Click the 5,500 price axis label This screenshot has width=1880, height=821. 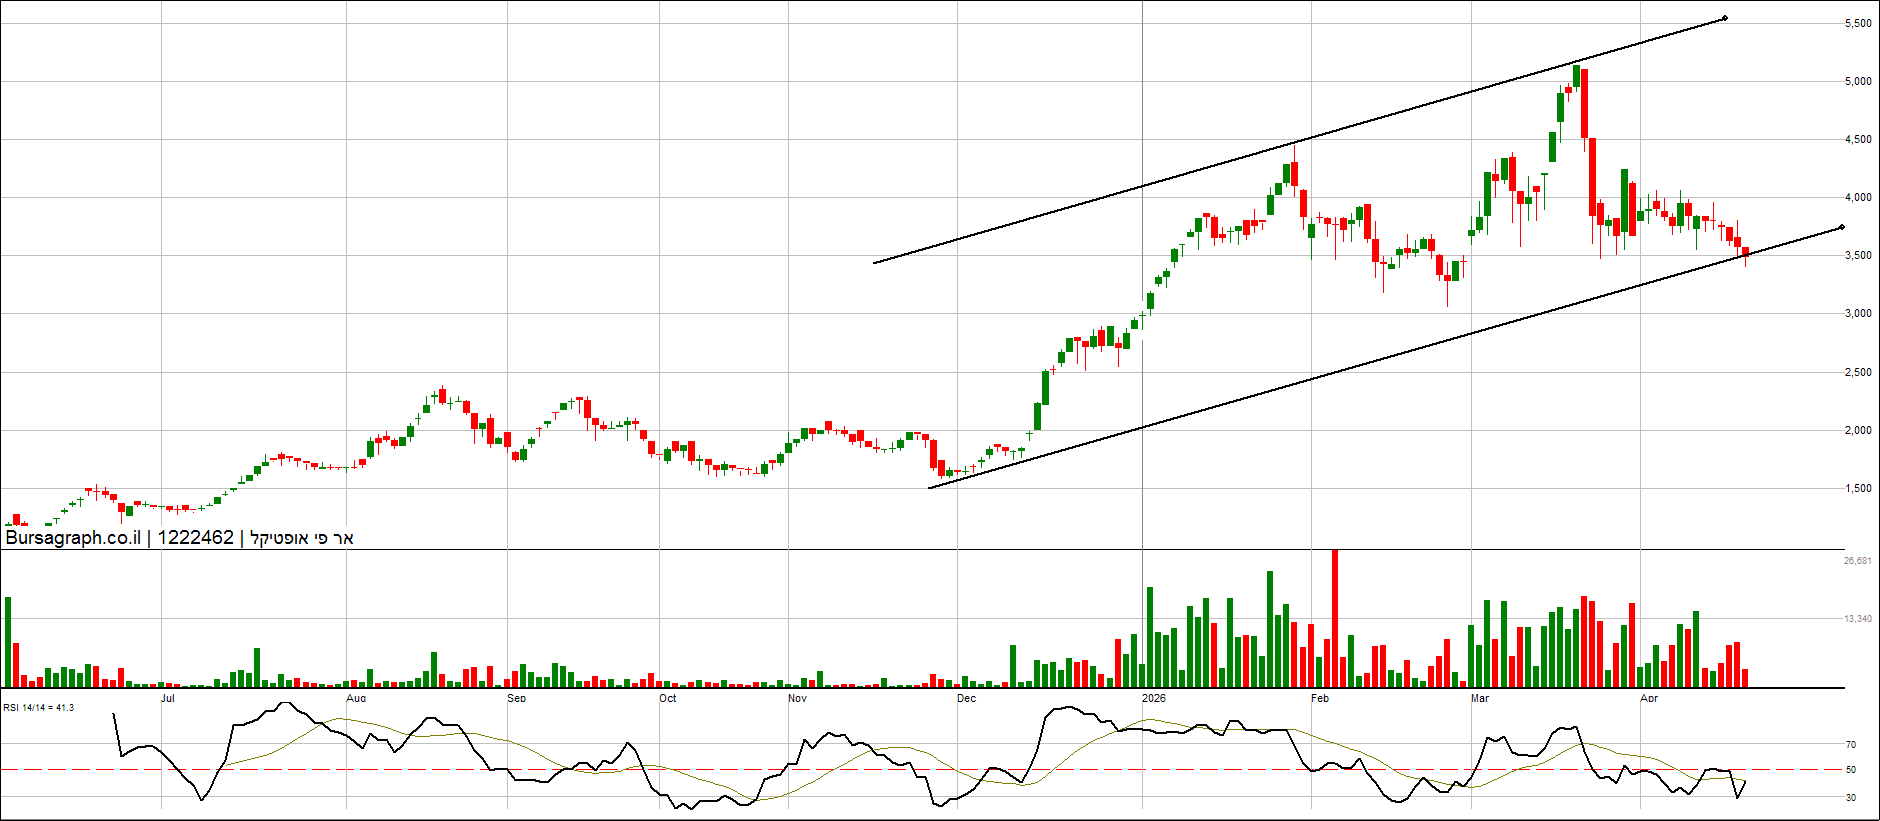click(1857, 23)
